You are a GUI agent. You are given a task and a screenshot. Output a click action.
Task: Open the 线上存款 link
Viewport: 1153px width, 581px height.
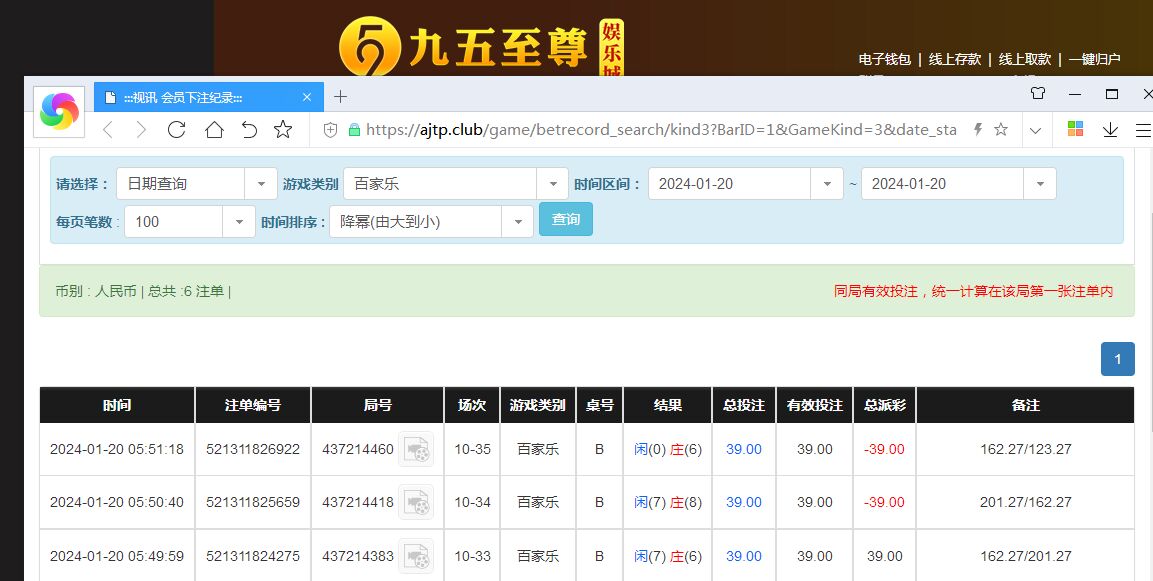pyautogui.click(x=954, y=59)
